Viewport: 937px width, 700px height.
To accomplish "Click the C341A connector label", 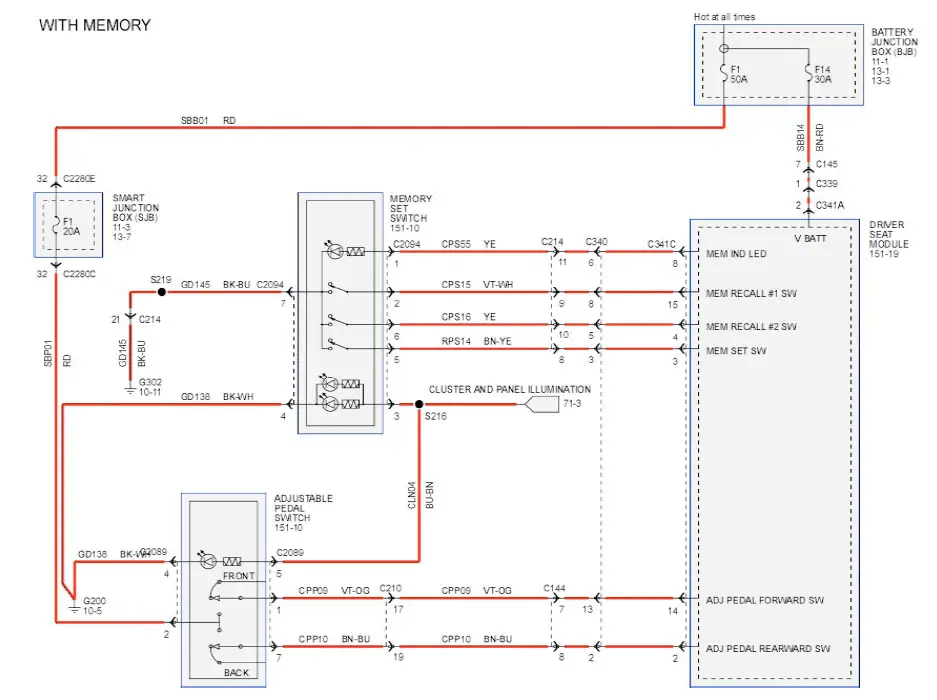I will coord(829,205).
